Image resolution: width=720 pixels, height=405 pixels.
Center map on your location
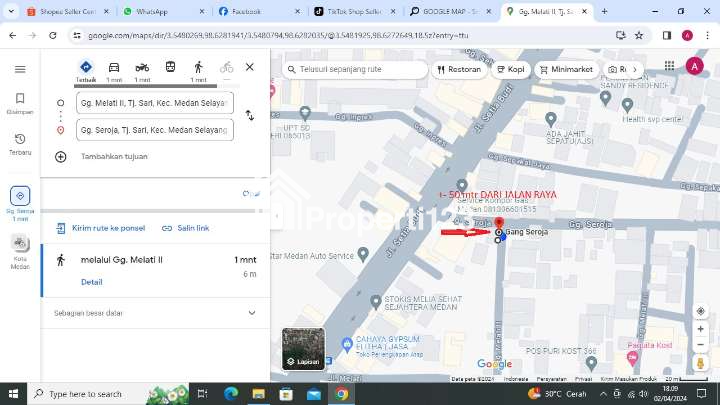(x=700, y=311)
